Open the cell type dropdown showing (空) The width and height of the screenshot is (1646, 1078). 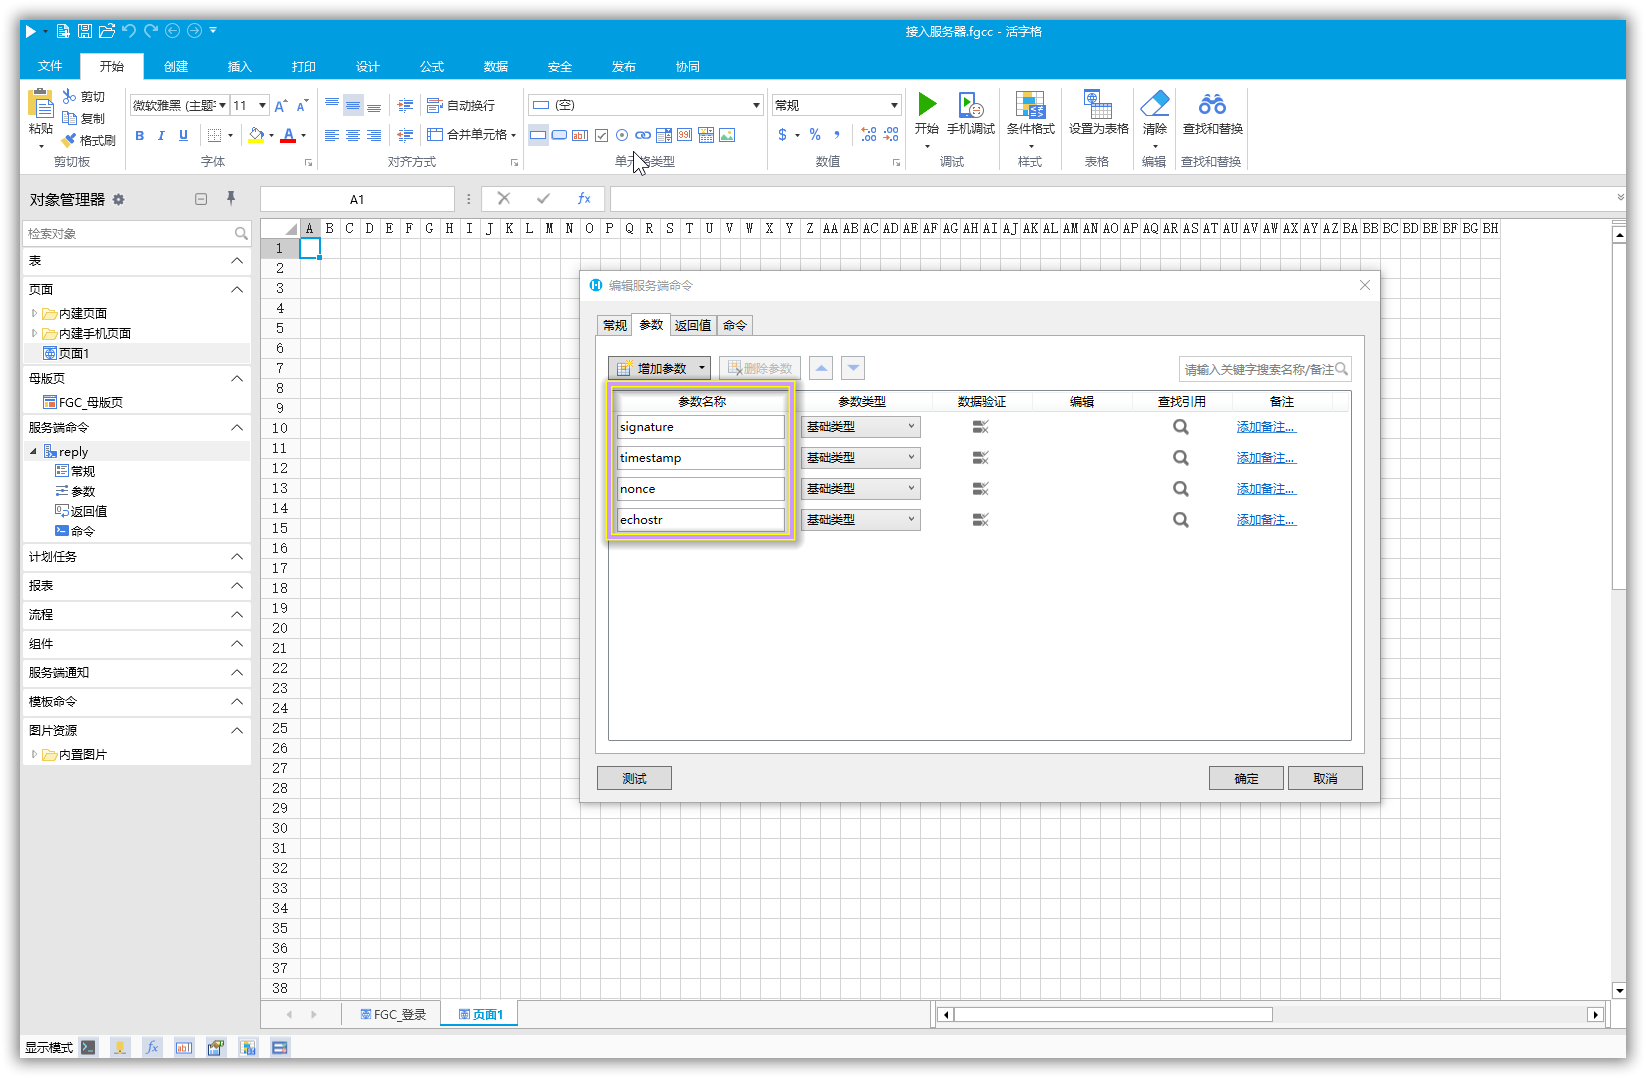(756, 105)
